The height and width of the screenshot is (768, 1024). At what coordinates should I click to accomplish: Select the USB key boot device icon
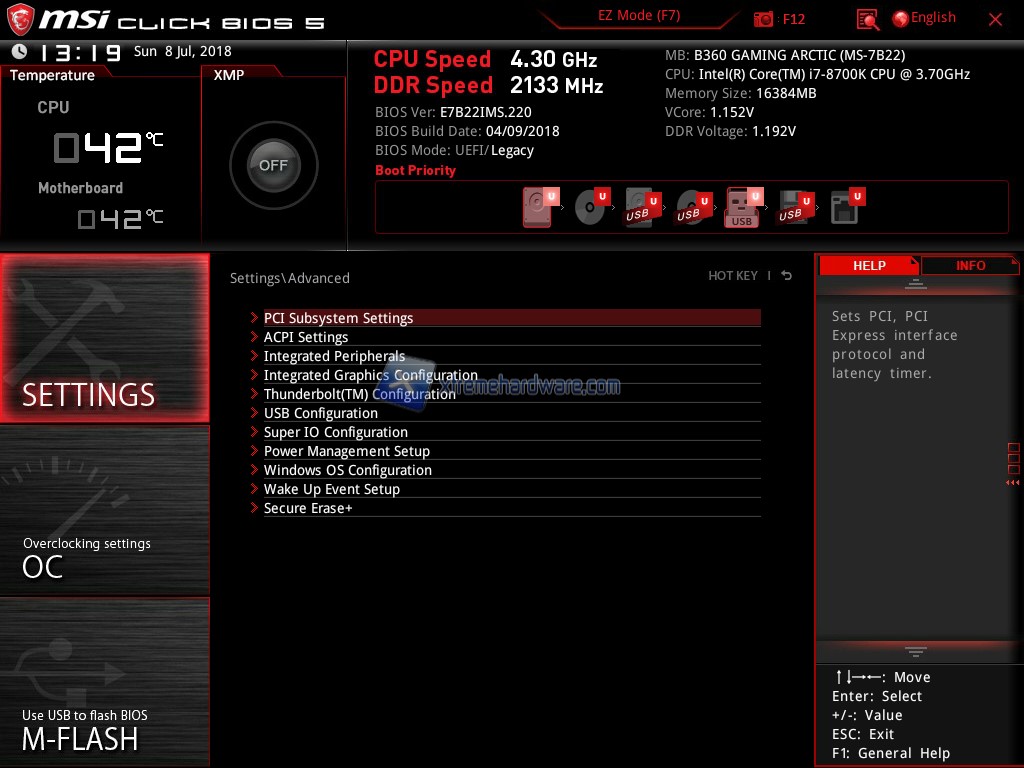click(x=742, y=208)
